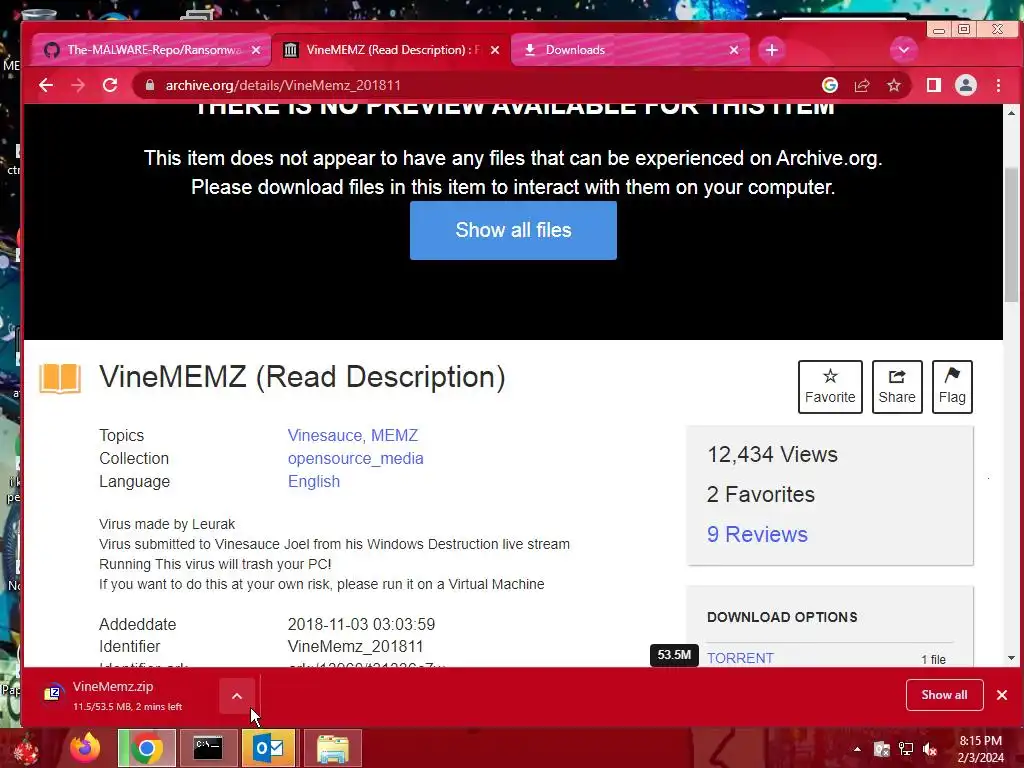
Task: Click the scrollbar up arrow
Action: point(1011,113)
